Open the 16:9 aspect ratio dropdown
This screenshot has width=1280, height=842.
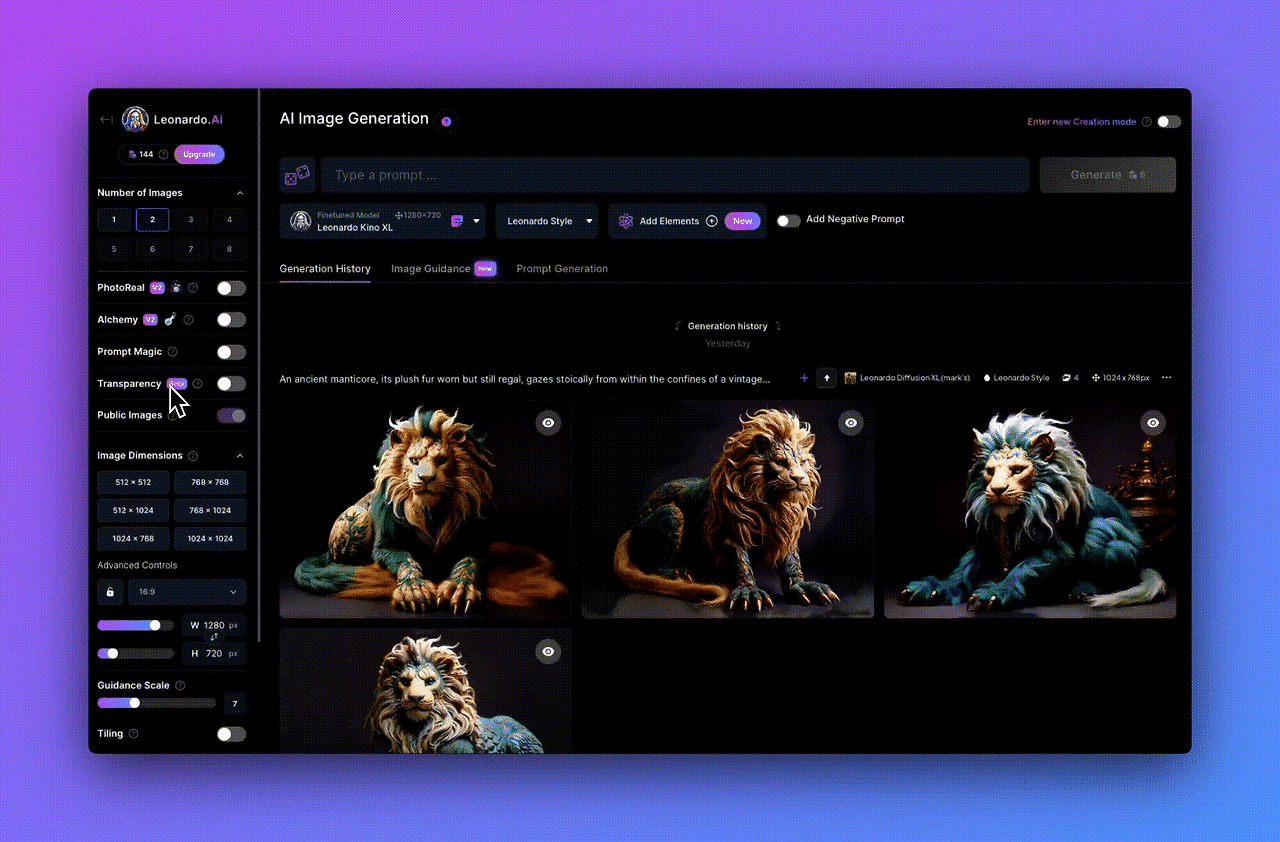pos(187,592)
